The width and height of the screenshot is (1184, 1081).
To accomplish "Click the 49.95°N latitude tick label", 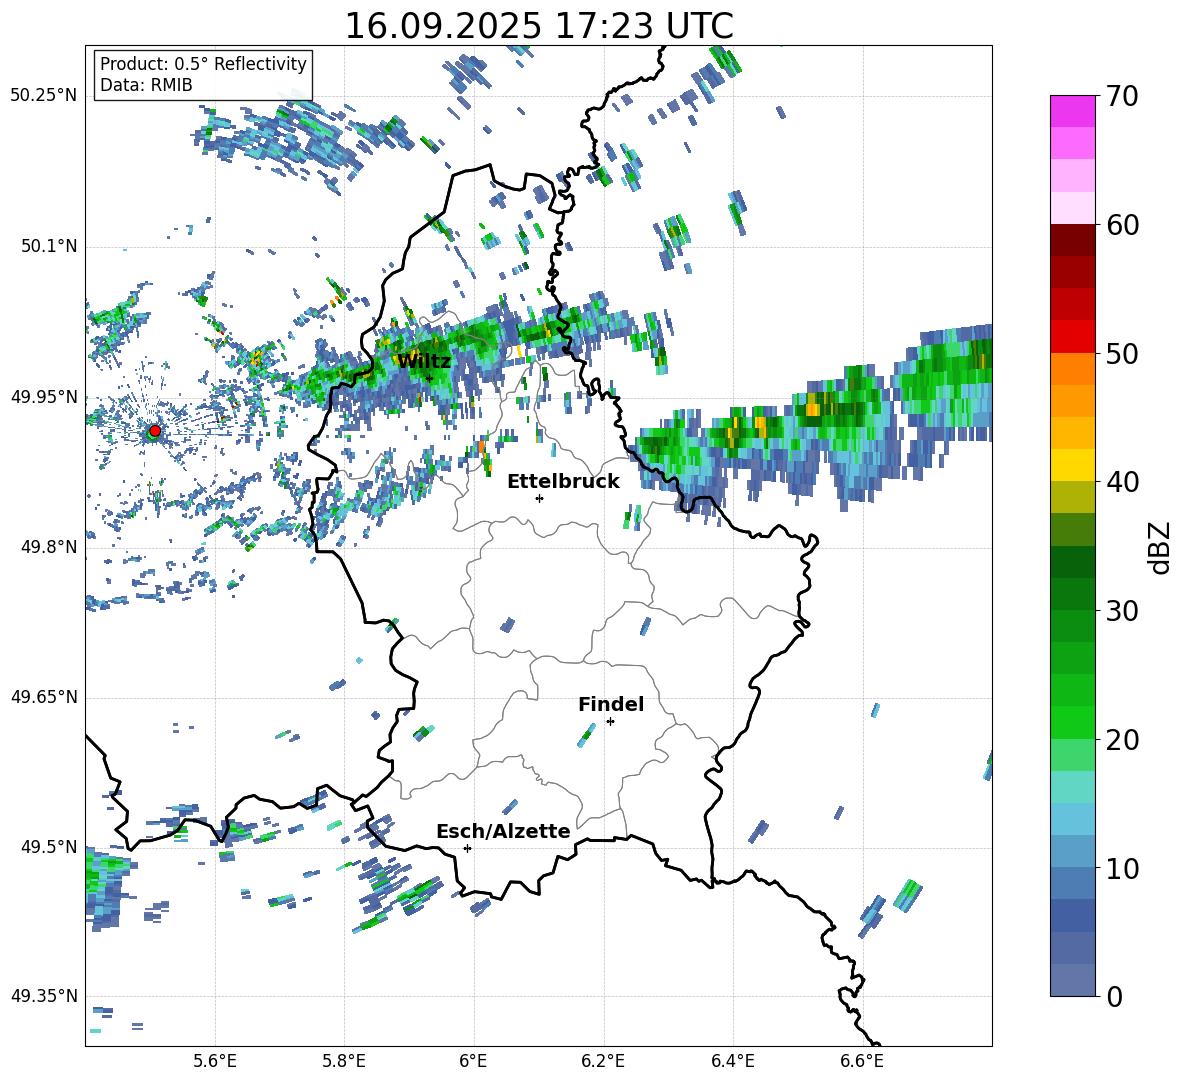I will click(x=44, y=396).
